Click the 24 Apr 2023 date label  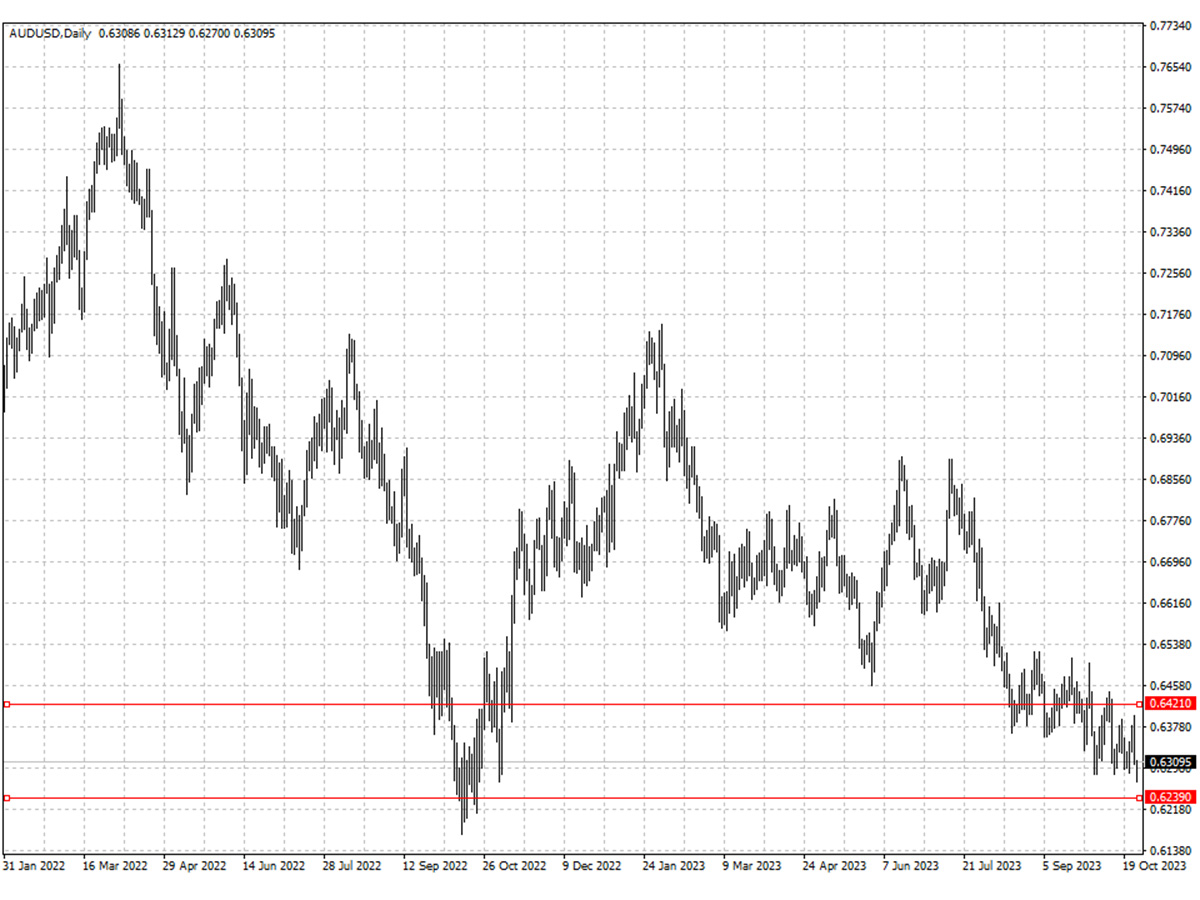pyautogui.click(x=835, y=866)
